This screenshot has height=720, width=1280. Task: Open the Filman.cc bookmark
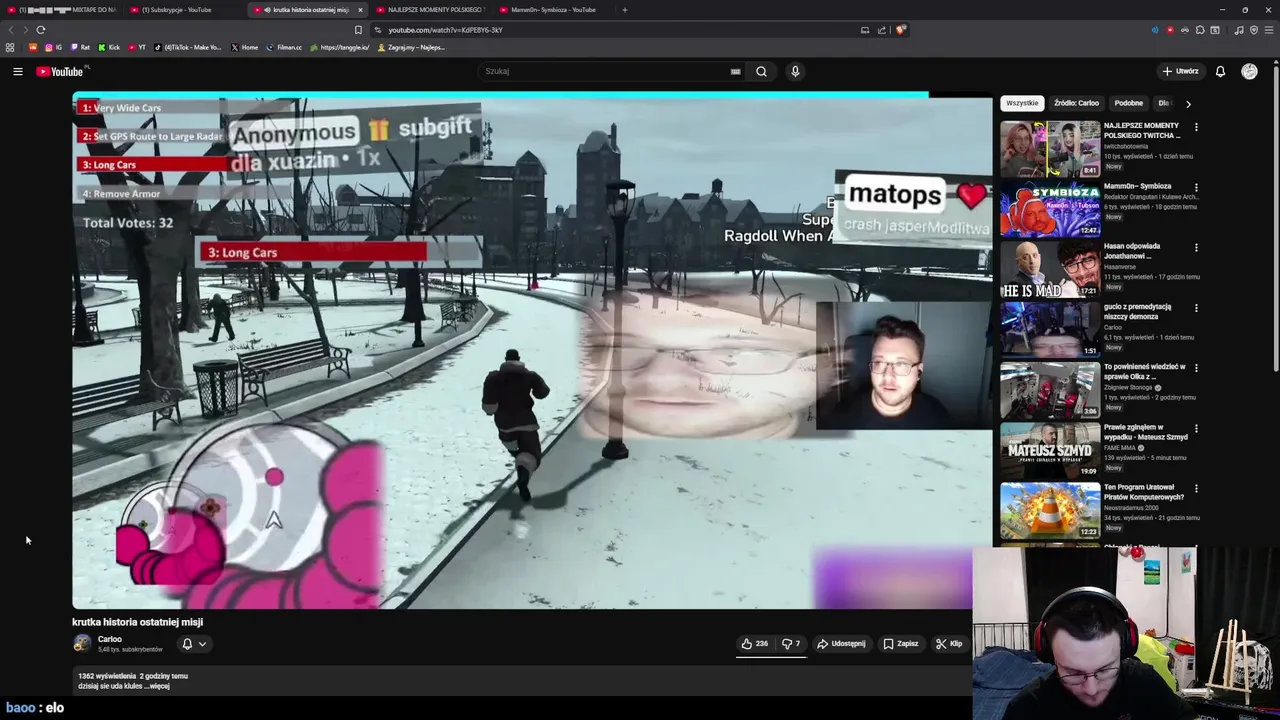284,47
